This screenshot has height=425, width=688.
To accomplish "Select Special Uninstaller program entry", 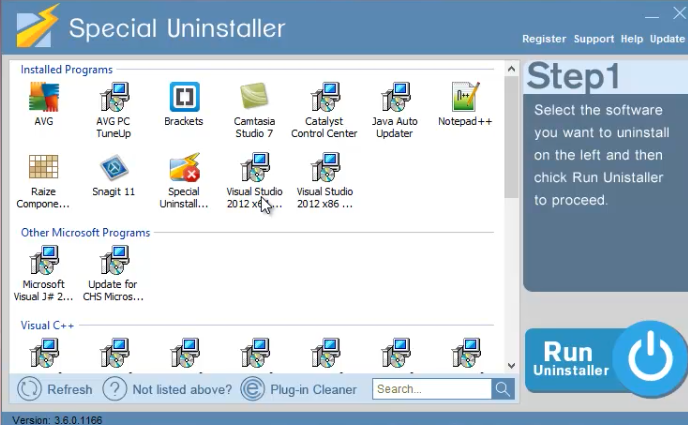I will pyautogui.click(x=184, y=180).
